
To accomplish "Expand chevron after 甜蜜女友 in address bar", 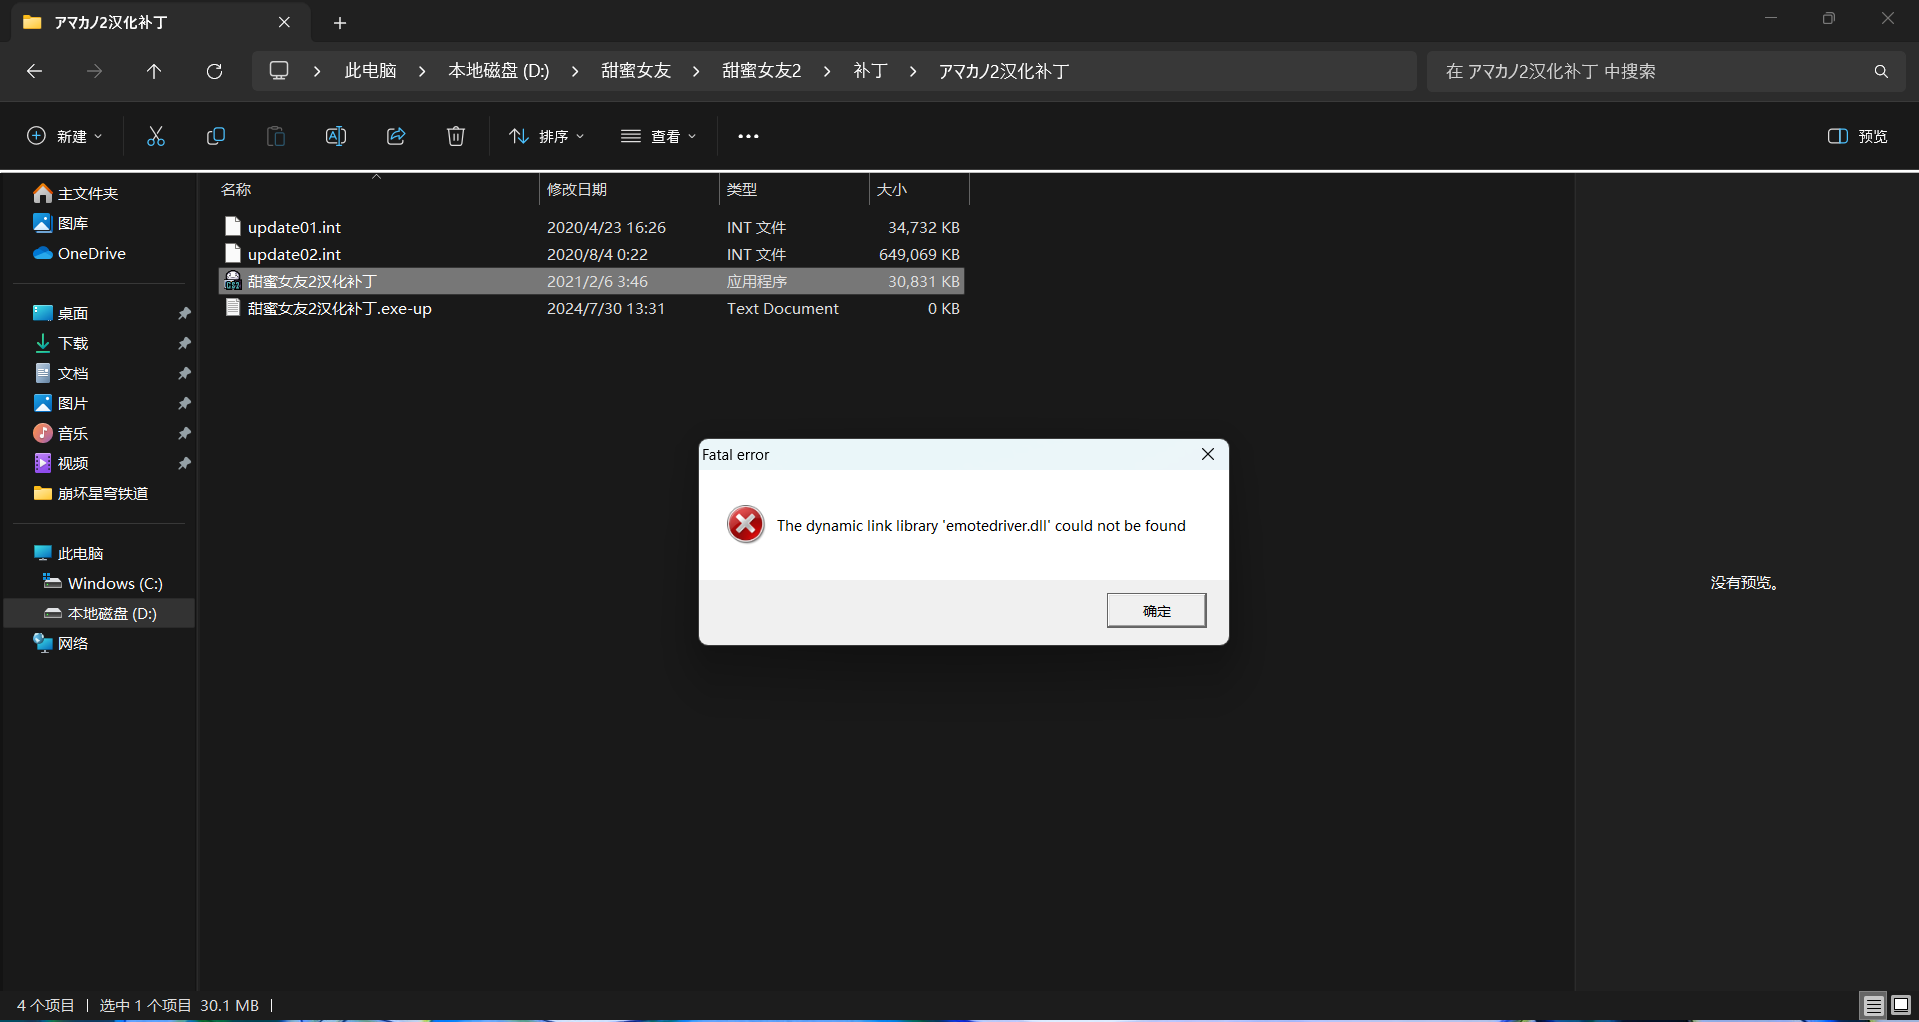I will point(696,71).
